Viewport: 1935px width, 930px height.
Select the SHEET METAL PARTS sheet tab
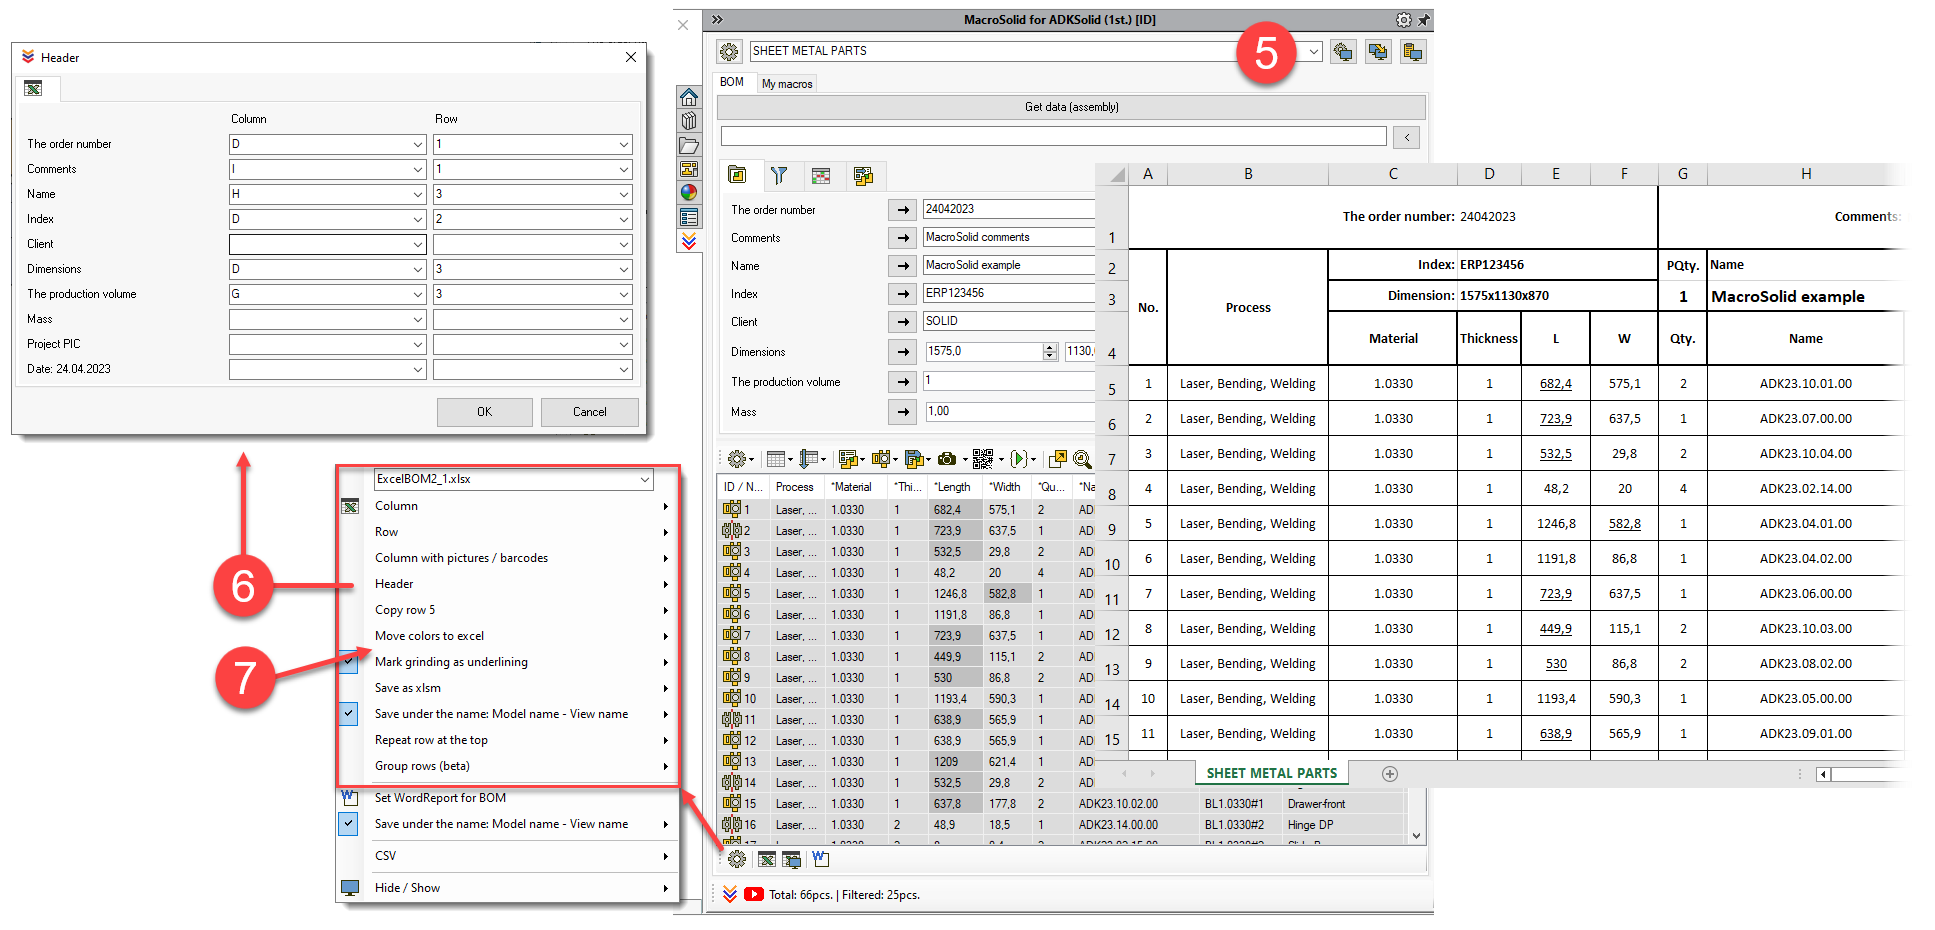(x=1271, y=773)
